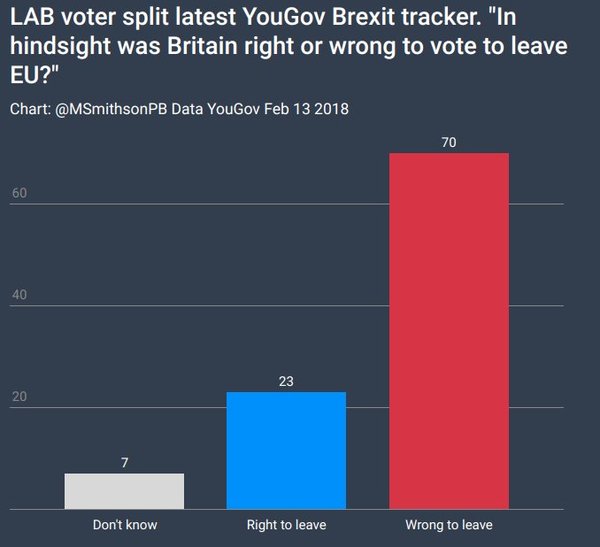
Task: Click the value label 70 above red bar
Action: (448, 143)
